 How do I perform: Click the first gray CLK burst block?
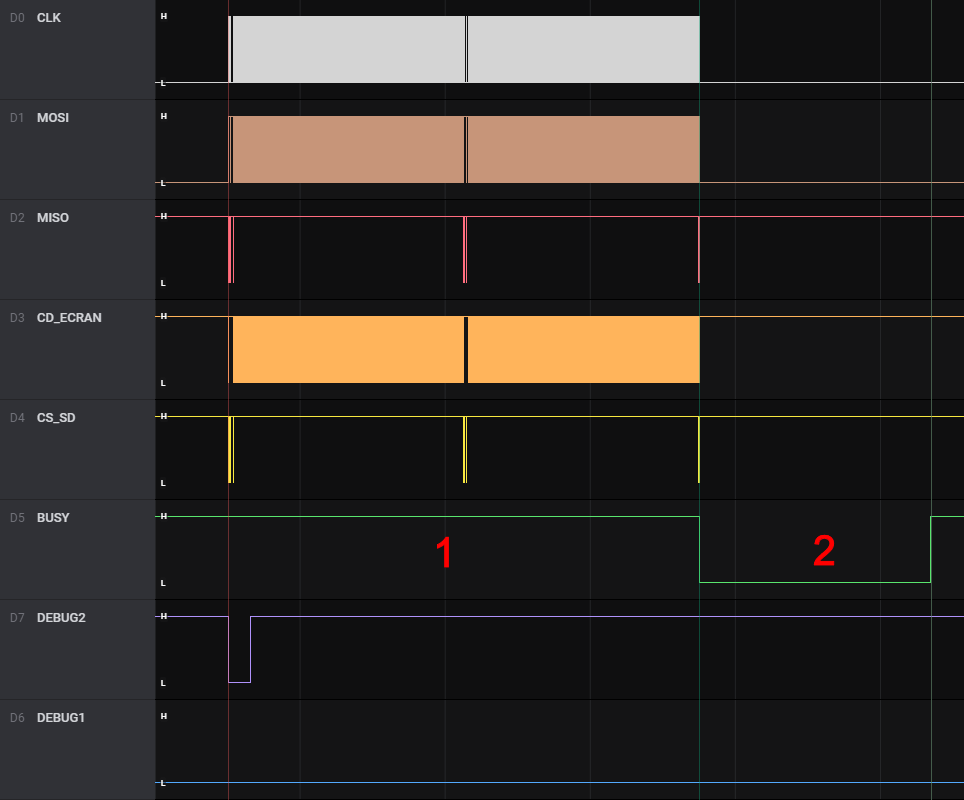coord(347,50)
